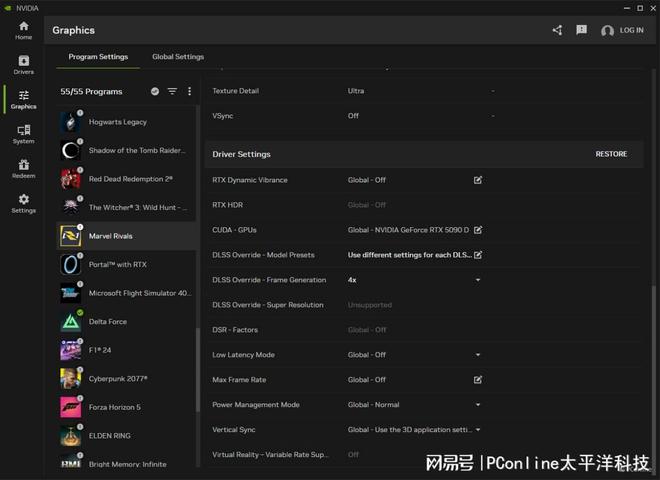This screenshot has height=480, width=660.
Task: Click Hogwarts Legacy game thumbnail
Action: pyautogui.click(x=71, y=122)
